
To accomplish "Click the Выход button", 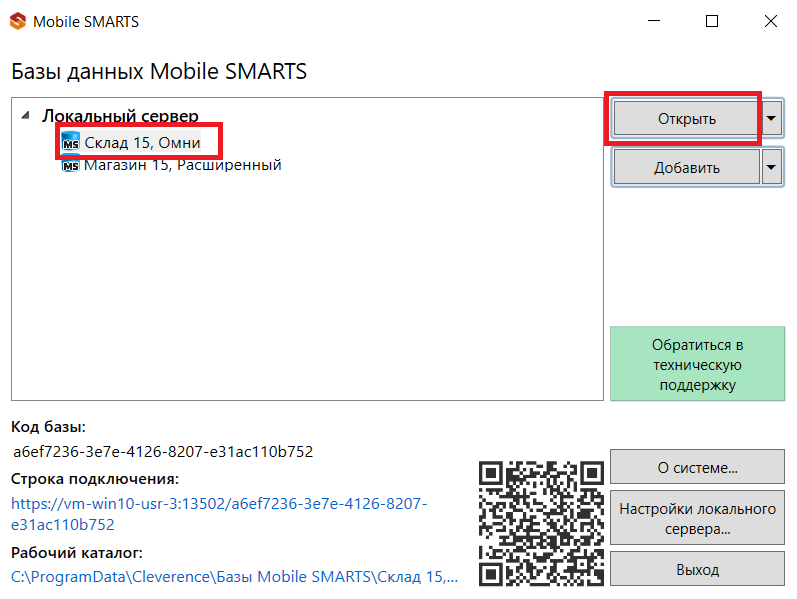I will tap(697, 569).
